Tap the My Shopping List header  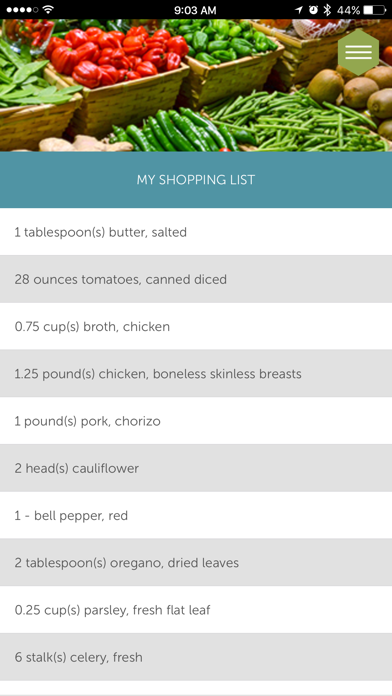(x=196, y=180)
